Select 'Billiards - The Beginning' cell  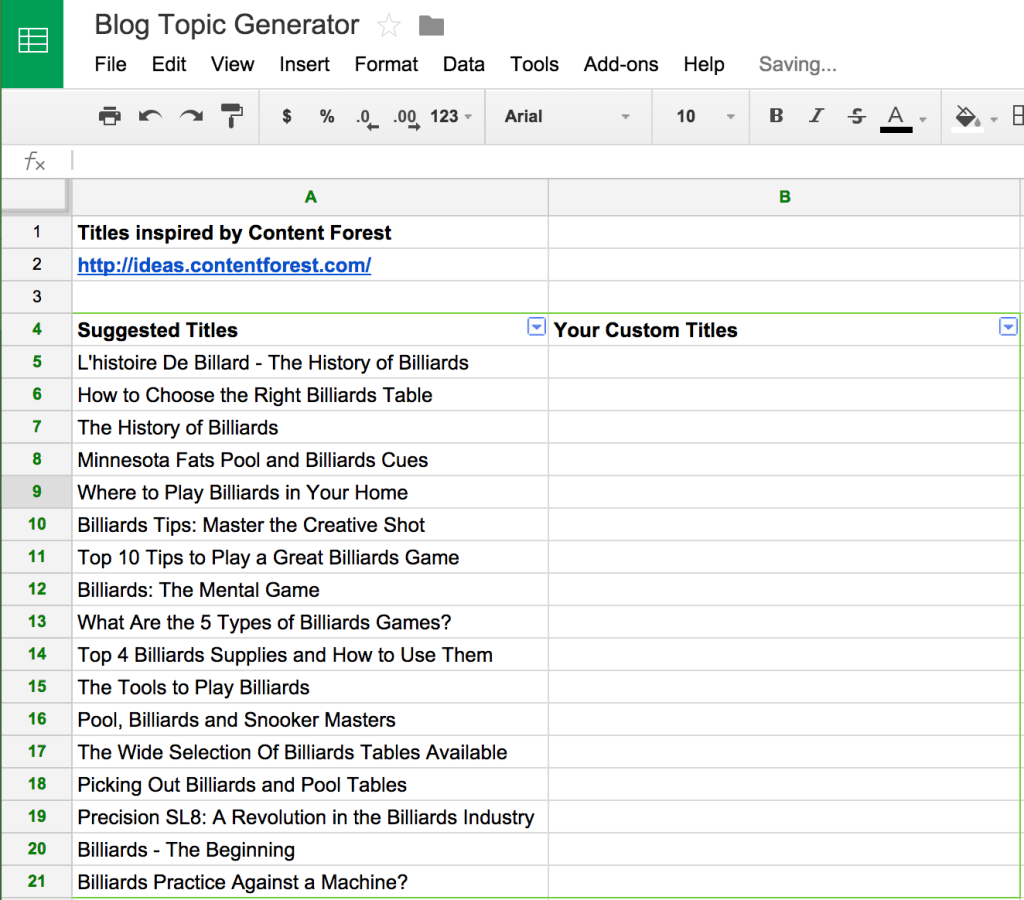pyautogui.click(x=310, y=849)
